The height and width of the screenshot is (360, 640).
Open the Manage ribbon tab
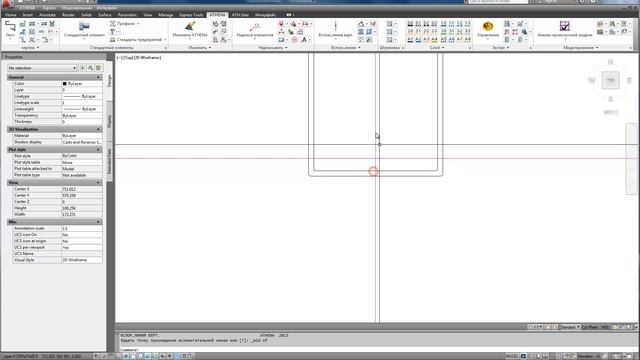click(165, 15)
